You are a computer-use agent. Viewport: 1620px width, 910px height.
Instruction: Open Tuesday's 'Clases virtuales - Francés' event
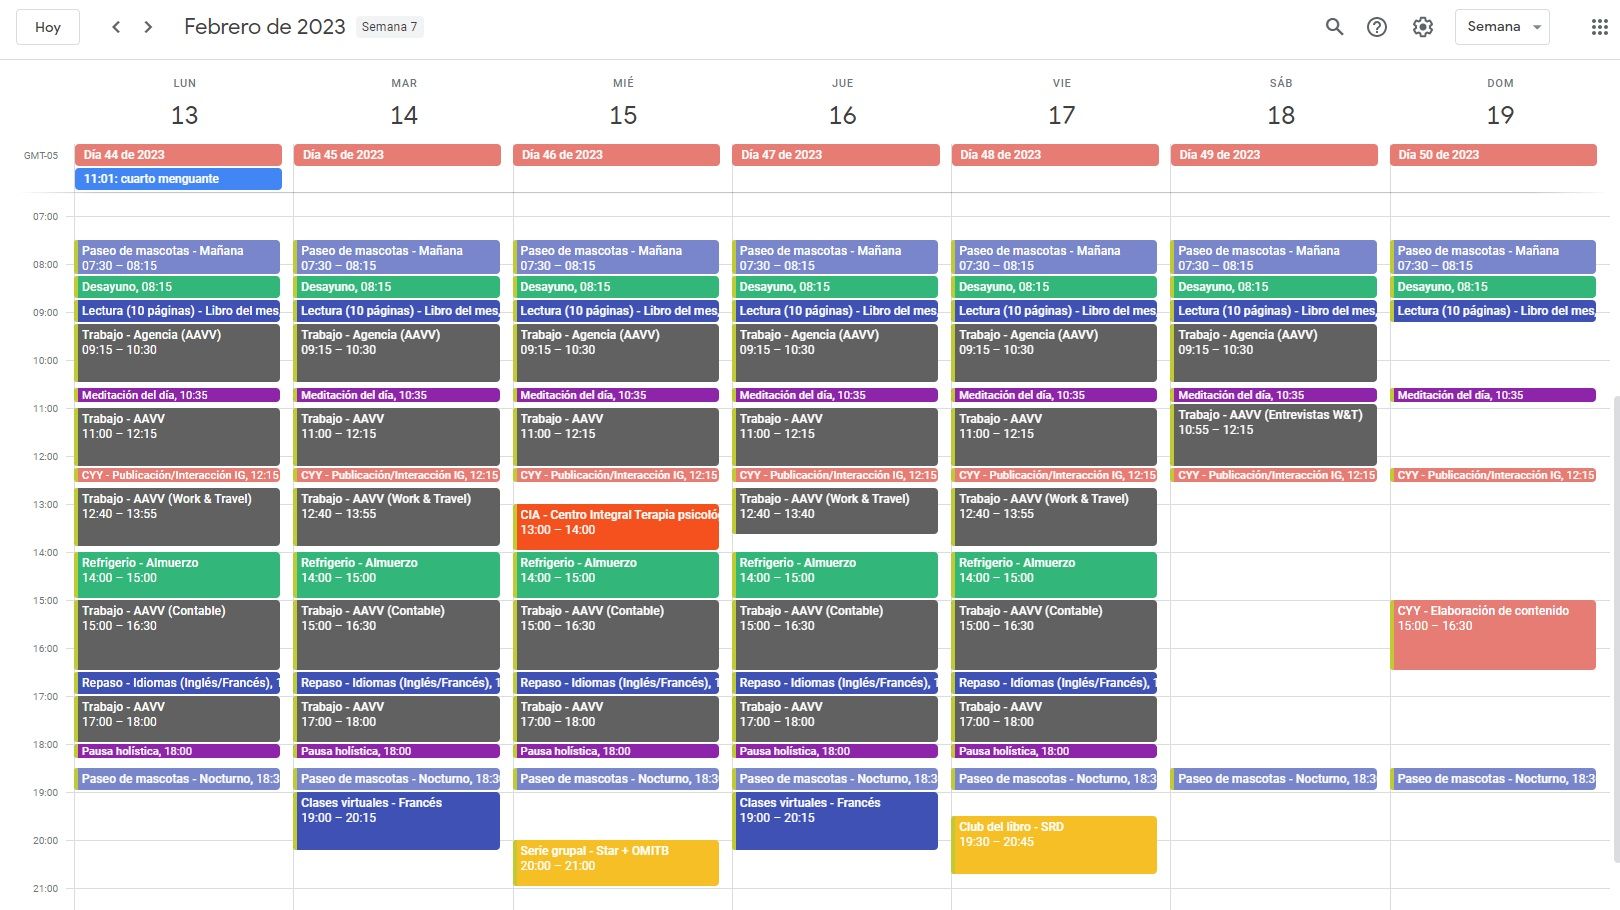point(396,821)
